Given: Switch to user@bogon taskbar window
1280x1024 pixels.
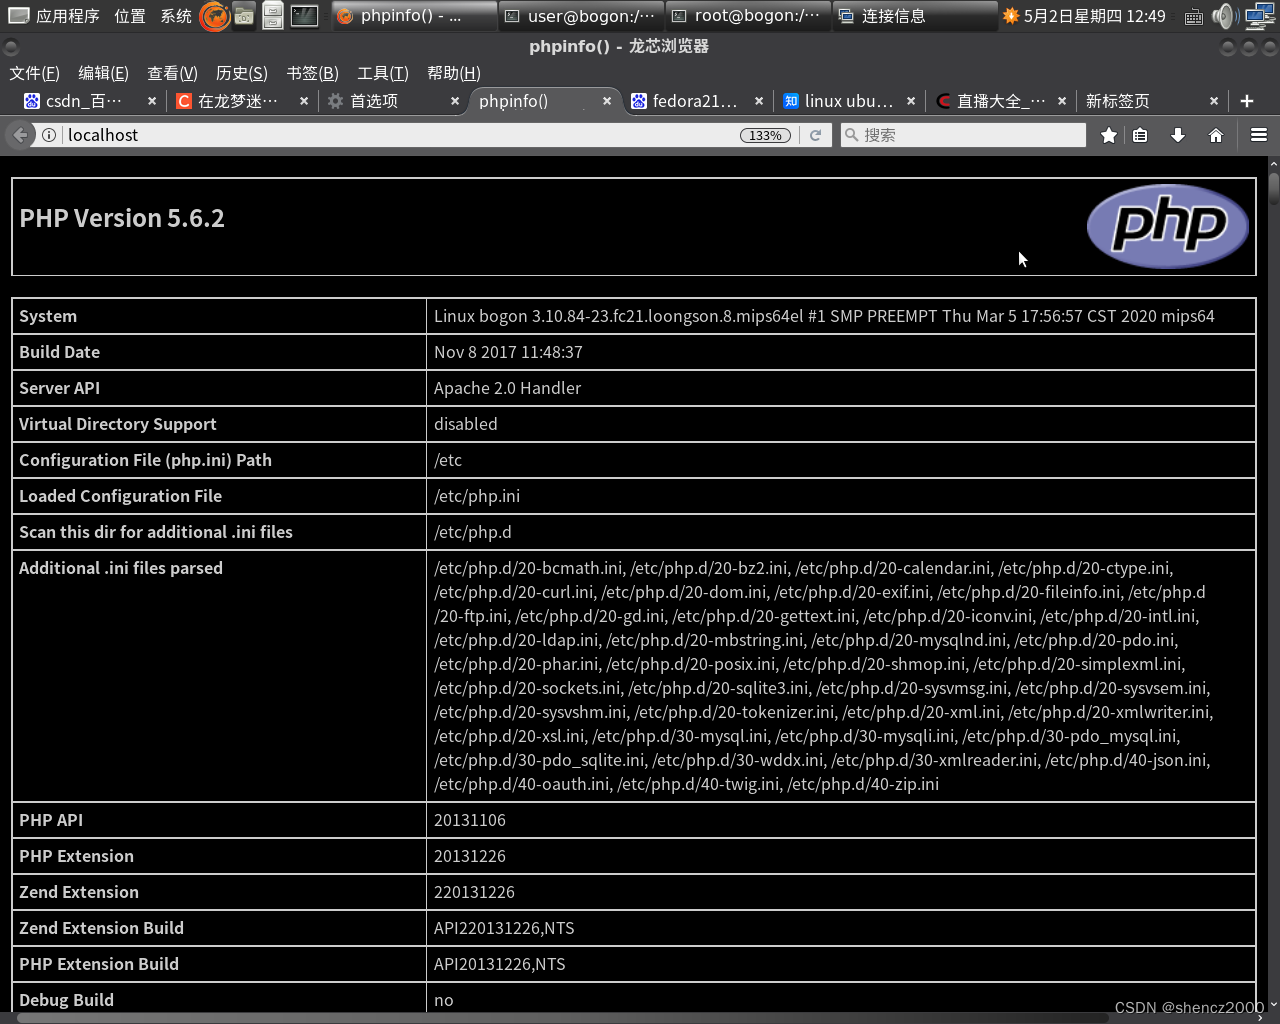Looking at the screenshot, I should tap(581, 16).
